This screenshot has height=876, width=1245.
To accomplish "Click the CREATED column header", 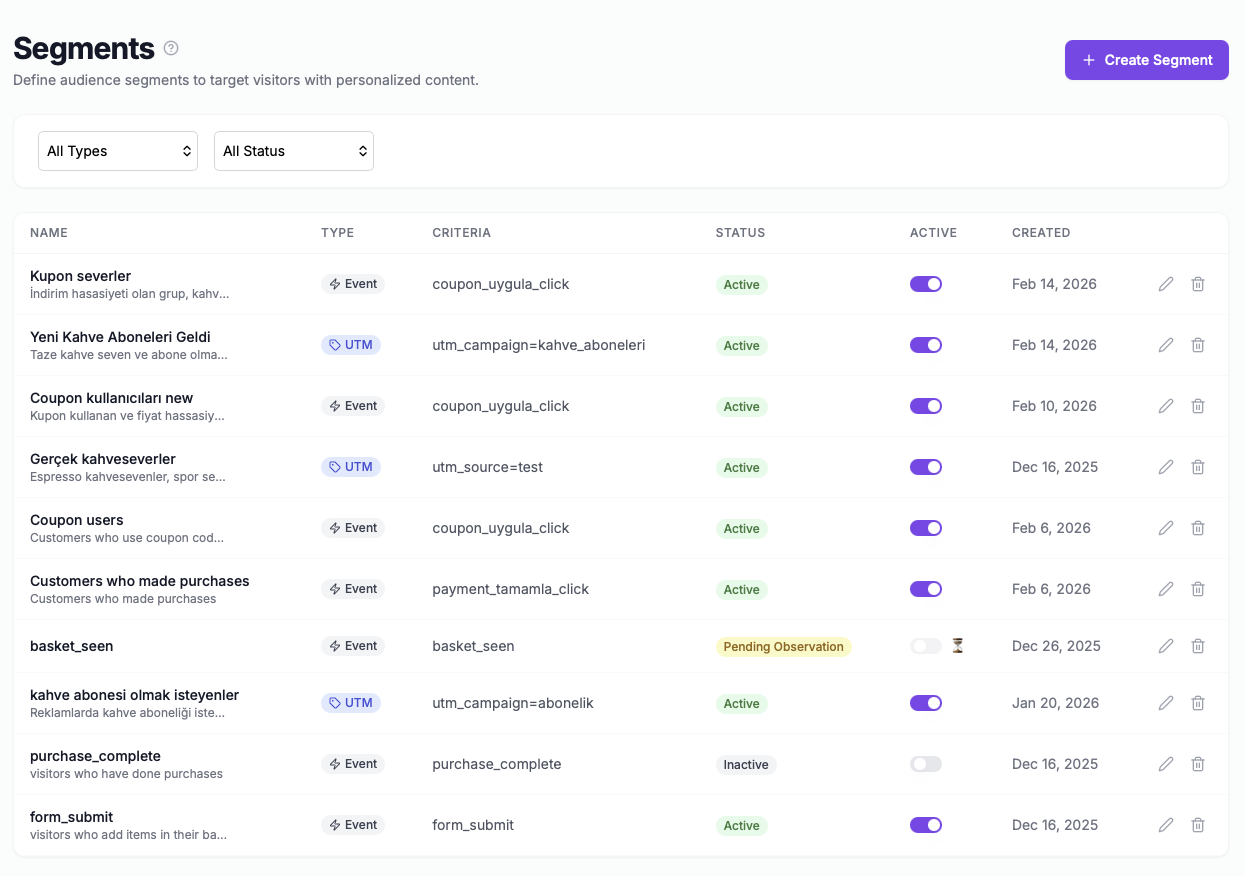I will point(1041,232).
